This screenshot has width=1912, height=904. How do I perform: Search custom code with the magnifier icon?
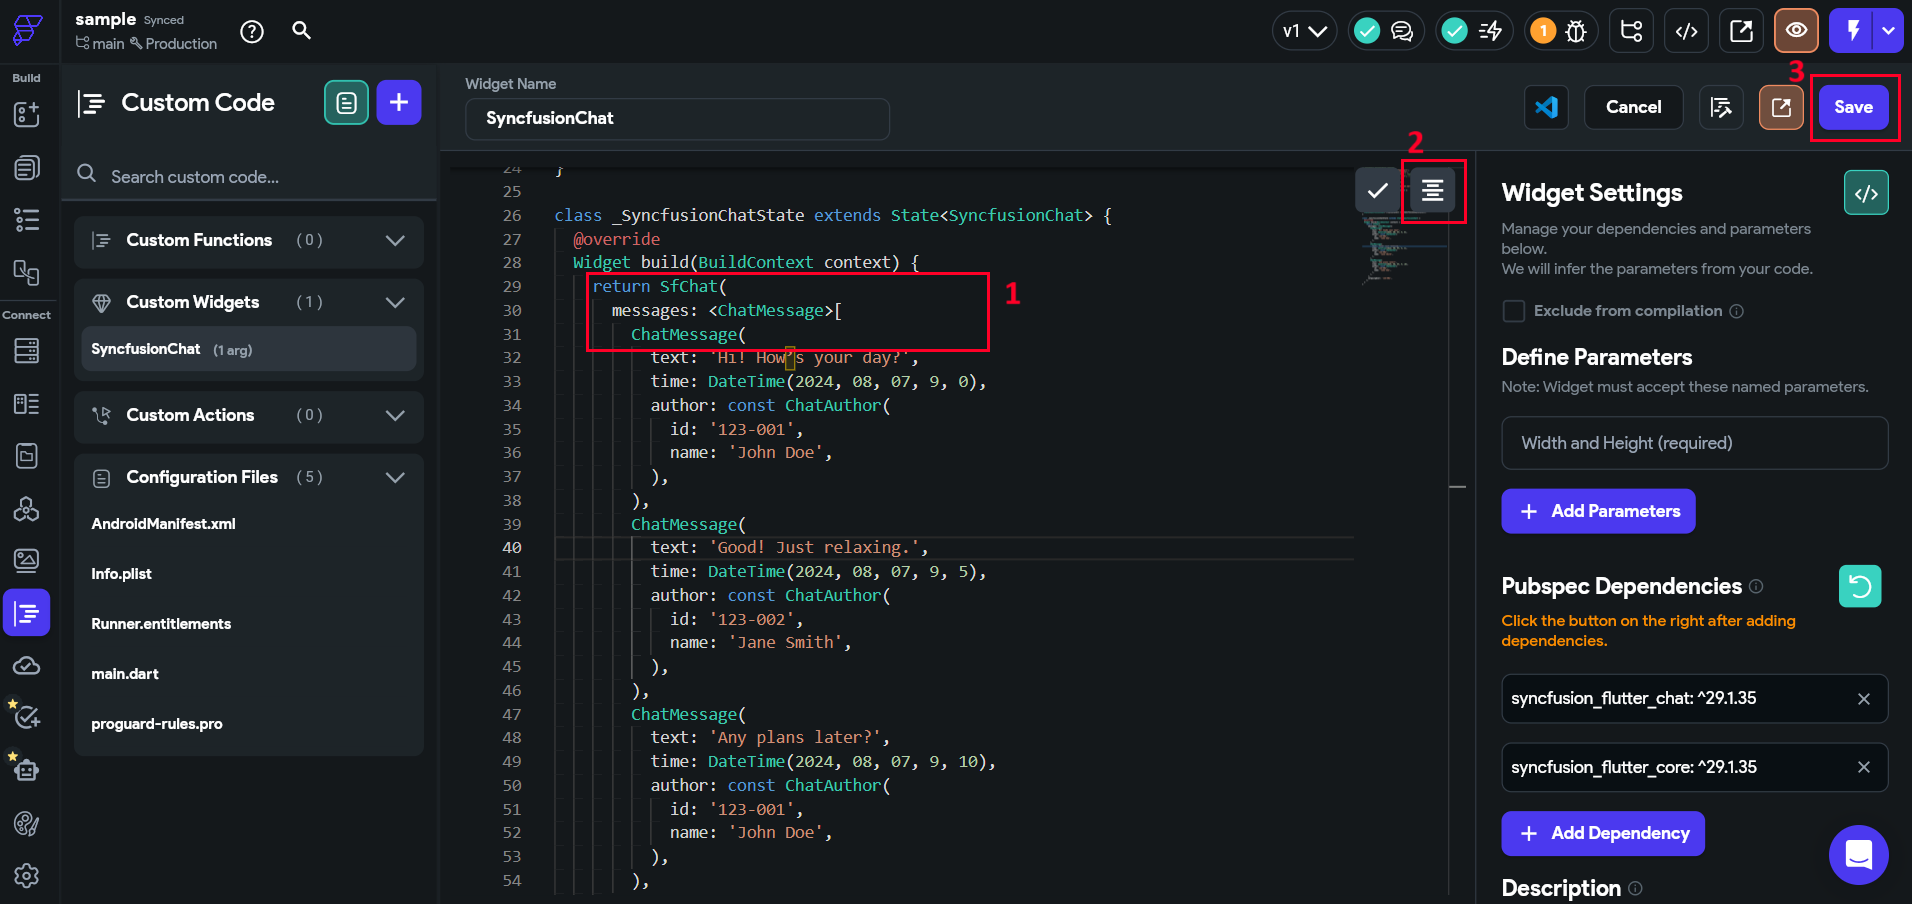pos(87,175)
